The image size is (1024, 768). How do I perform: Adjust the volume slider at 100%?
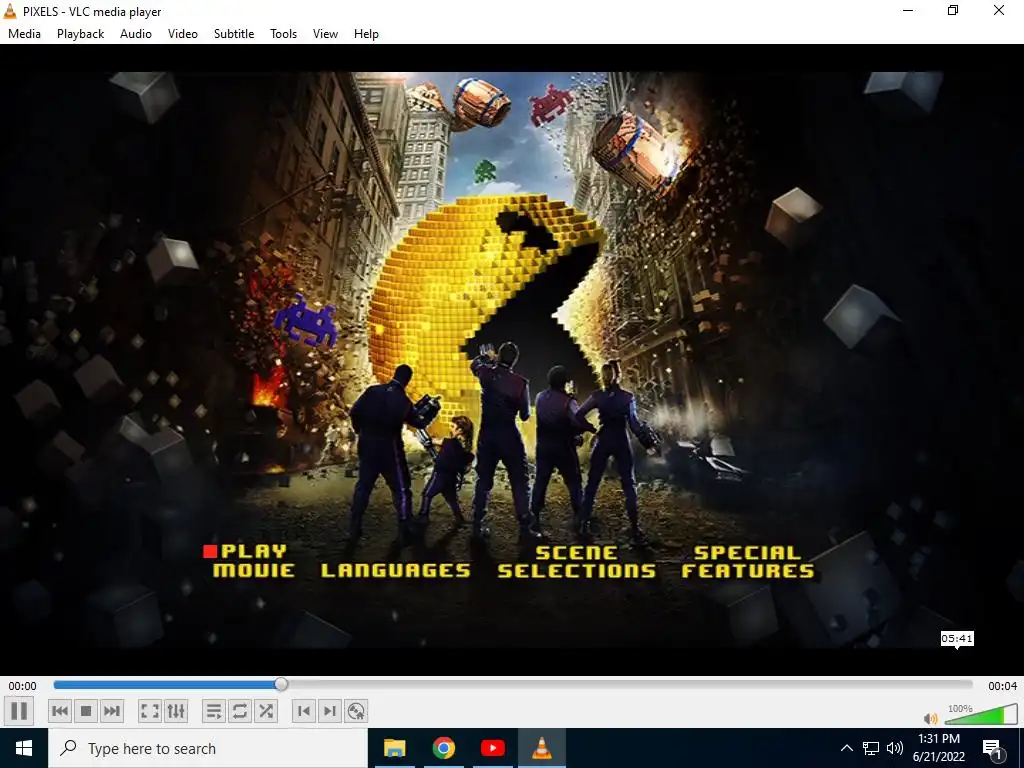(981, 714)
